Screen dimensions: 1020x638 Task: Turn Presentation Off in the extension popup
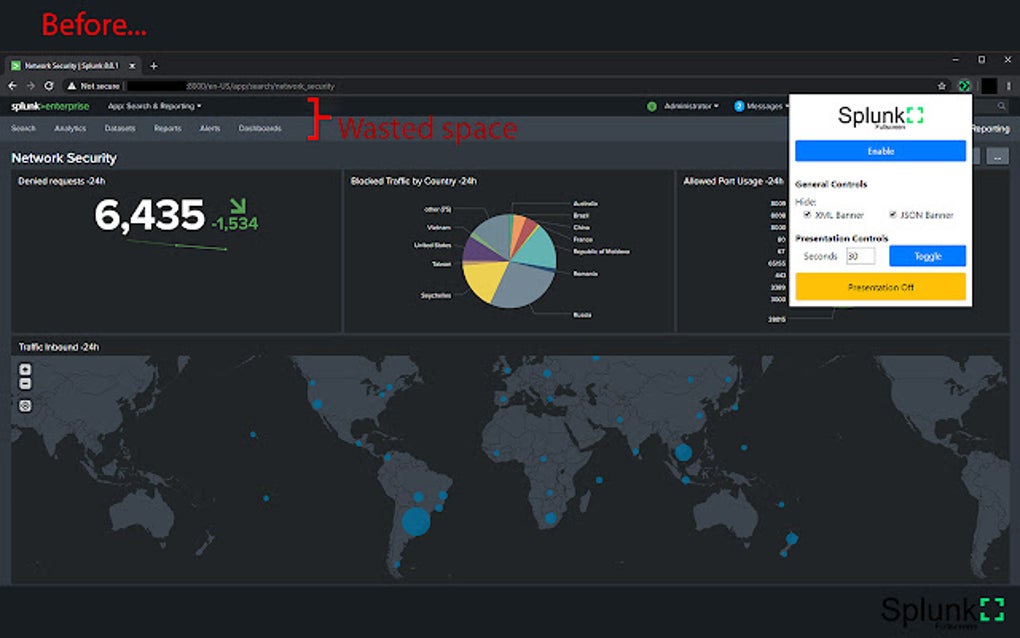(882, 288)
